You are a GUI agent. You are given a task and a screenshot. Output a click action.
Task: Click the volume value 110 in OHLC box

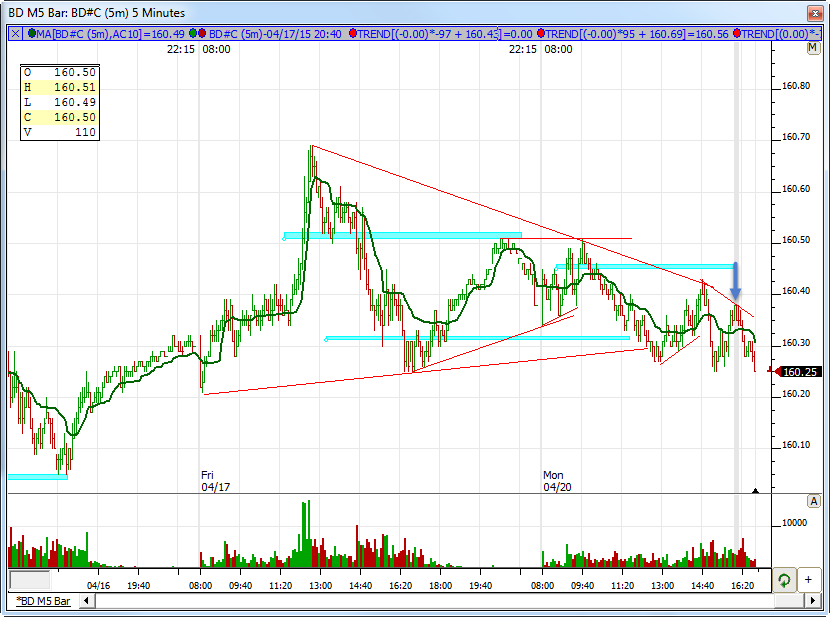coord(85,132)
